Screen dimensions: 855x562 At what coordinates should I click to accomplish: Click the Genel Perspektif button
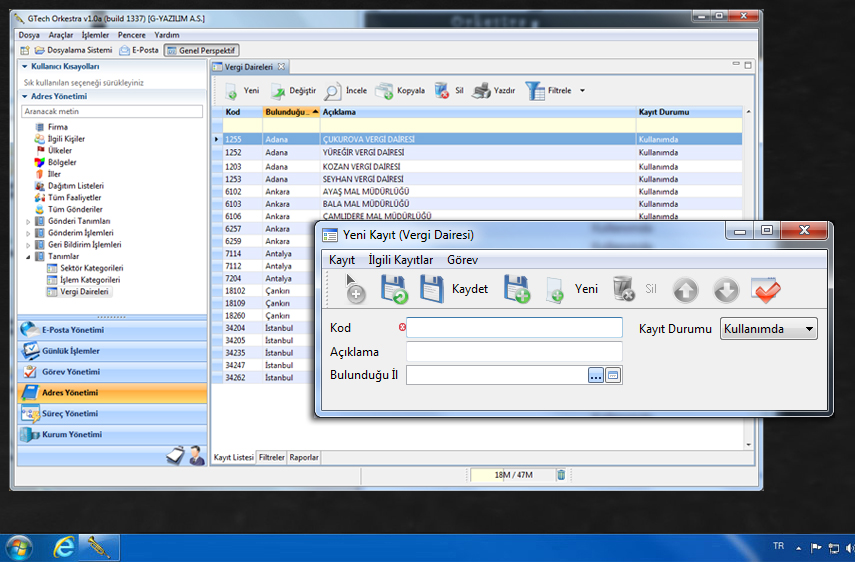coord(201,50)
